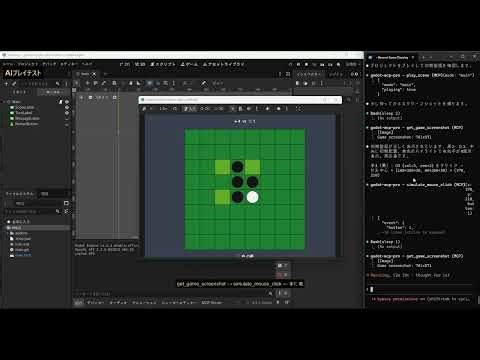Image resolution: width=480 pixels, height=360 pixels.
Task: Switch to the Script workspace
Action: pos(163,64)
